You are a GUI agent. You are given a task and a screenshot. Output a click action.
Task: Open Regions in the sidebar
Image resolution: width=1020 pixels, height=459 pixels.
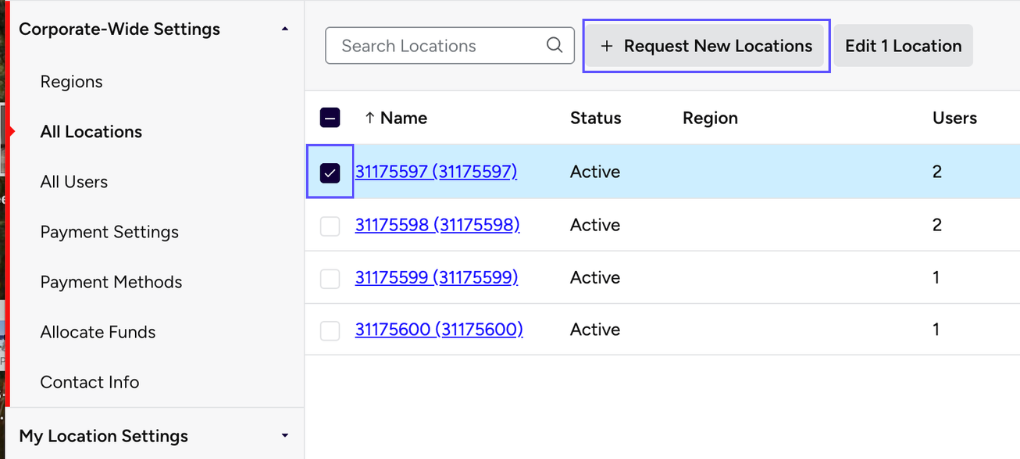pyautogui.click(x=72, y=82)
